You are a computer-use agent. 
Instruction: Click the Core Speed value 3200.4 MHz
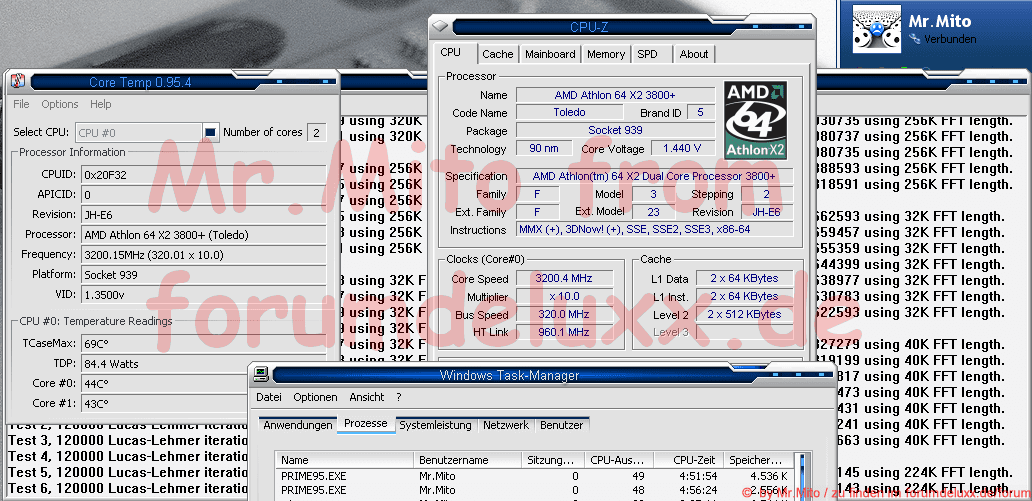tap(565, 278)
